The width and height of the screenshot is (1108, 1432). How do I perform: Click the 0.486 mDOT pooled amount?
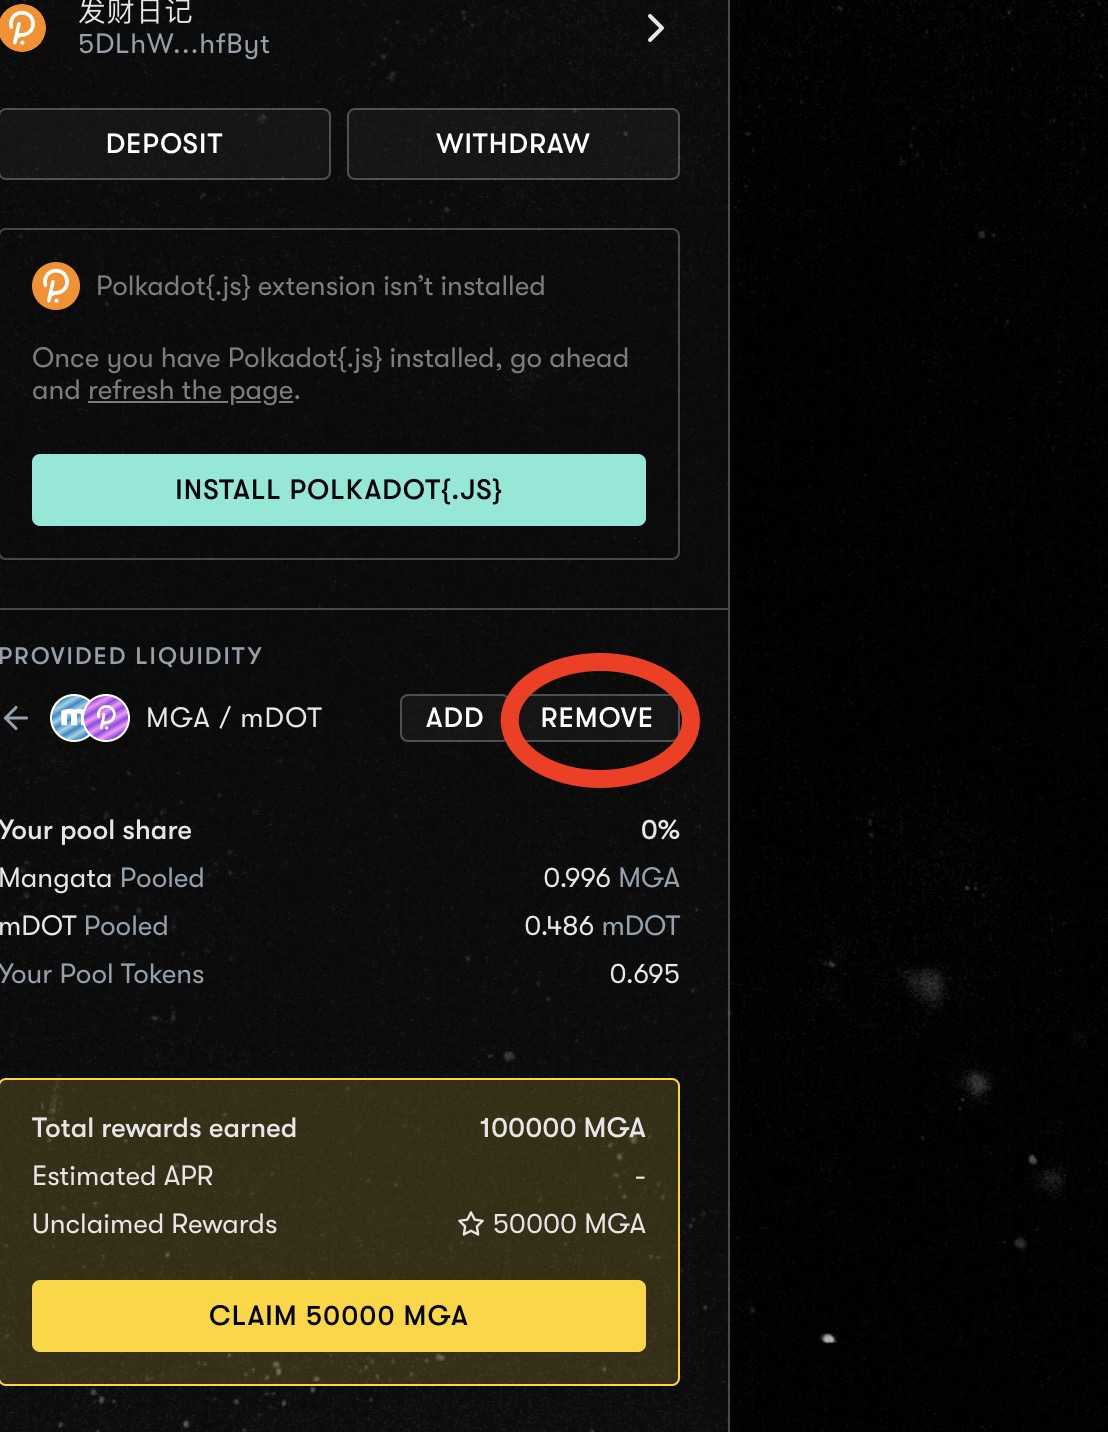click(602, 926)
